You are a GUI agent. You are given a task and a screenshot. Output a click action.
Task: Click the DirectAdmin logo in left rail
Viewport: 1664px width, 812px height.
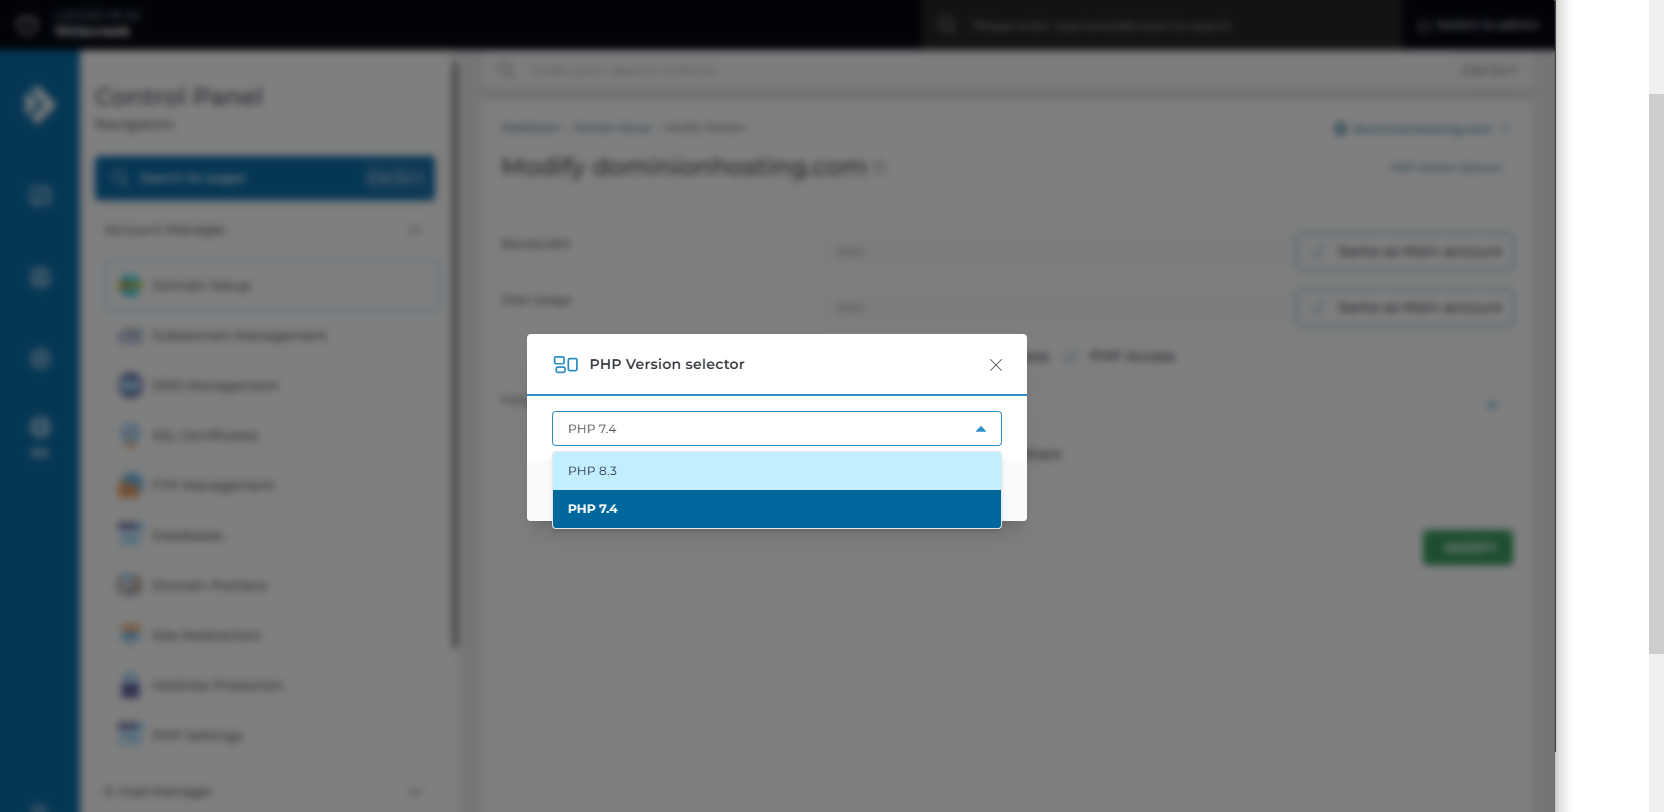38,104
